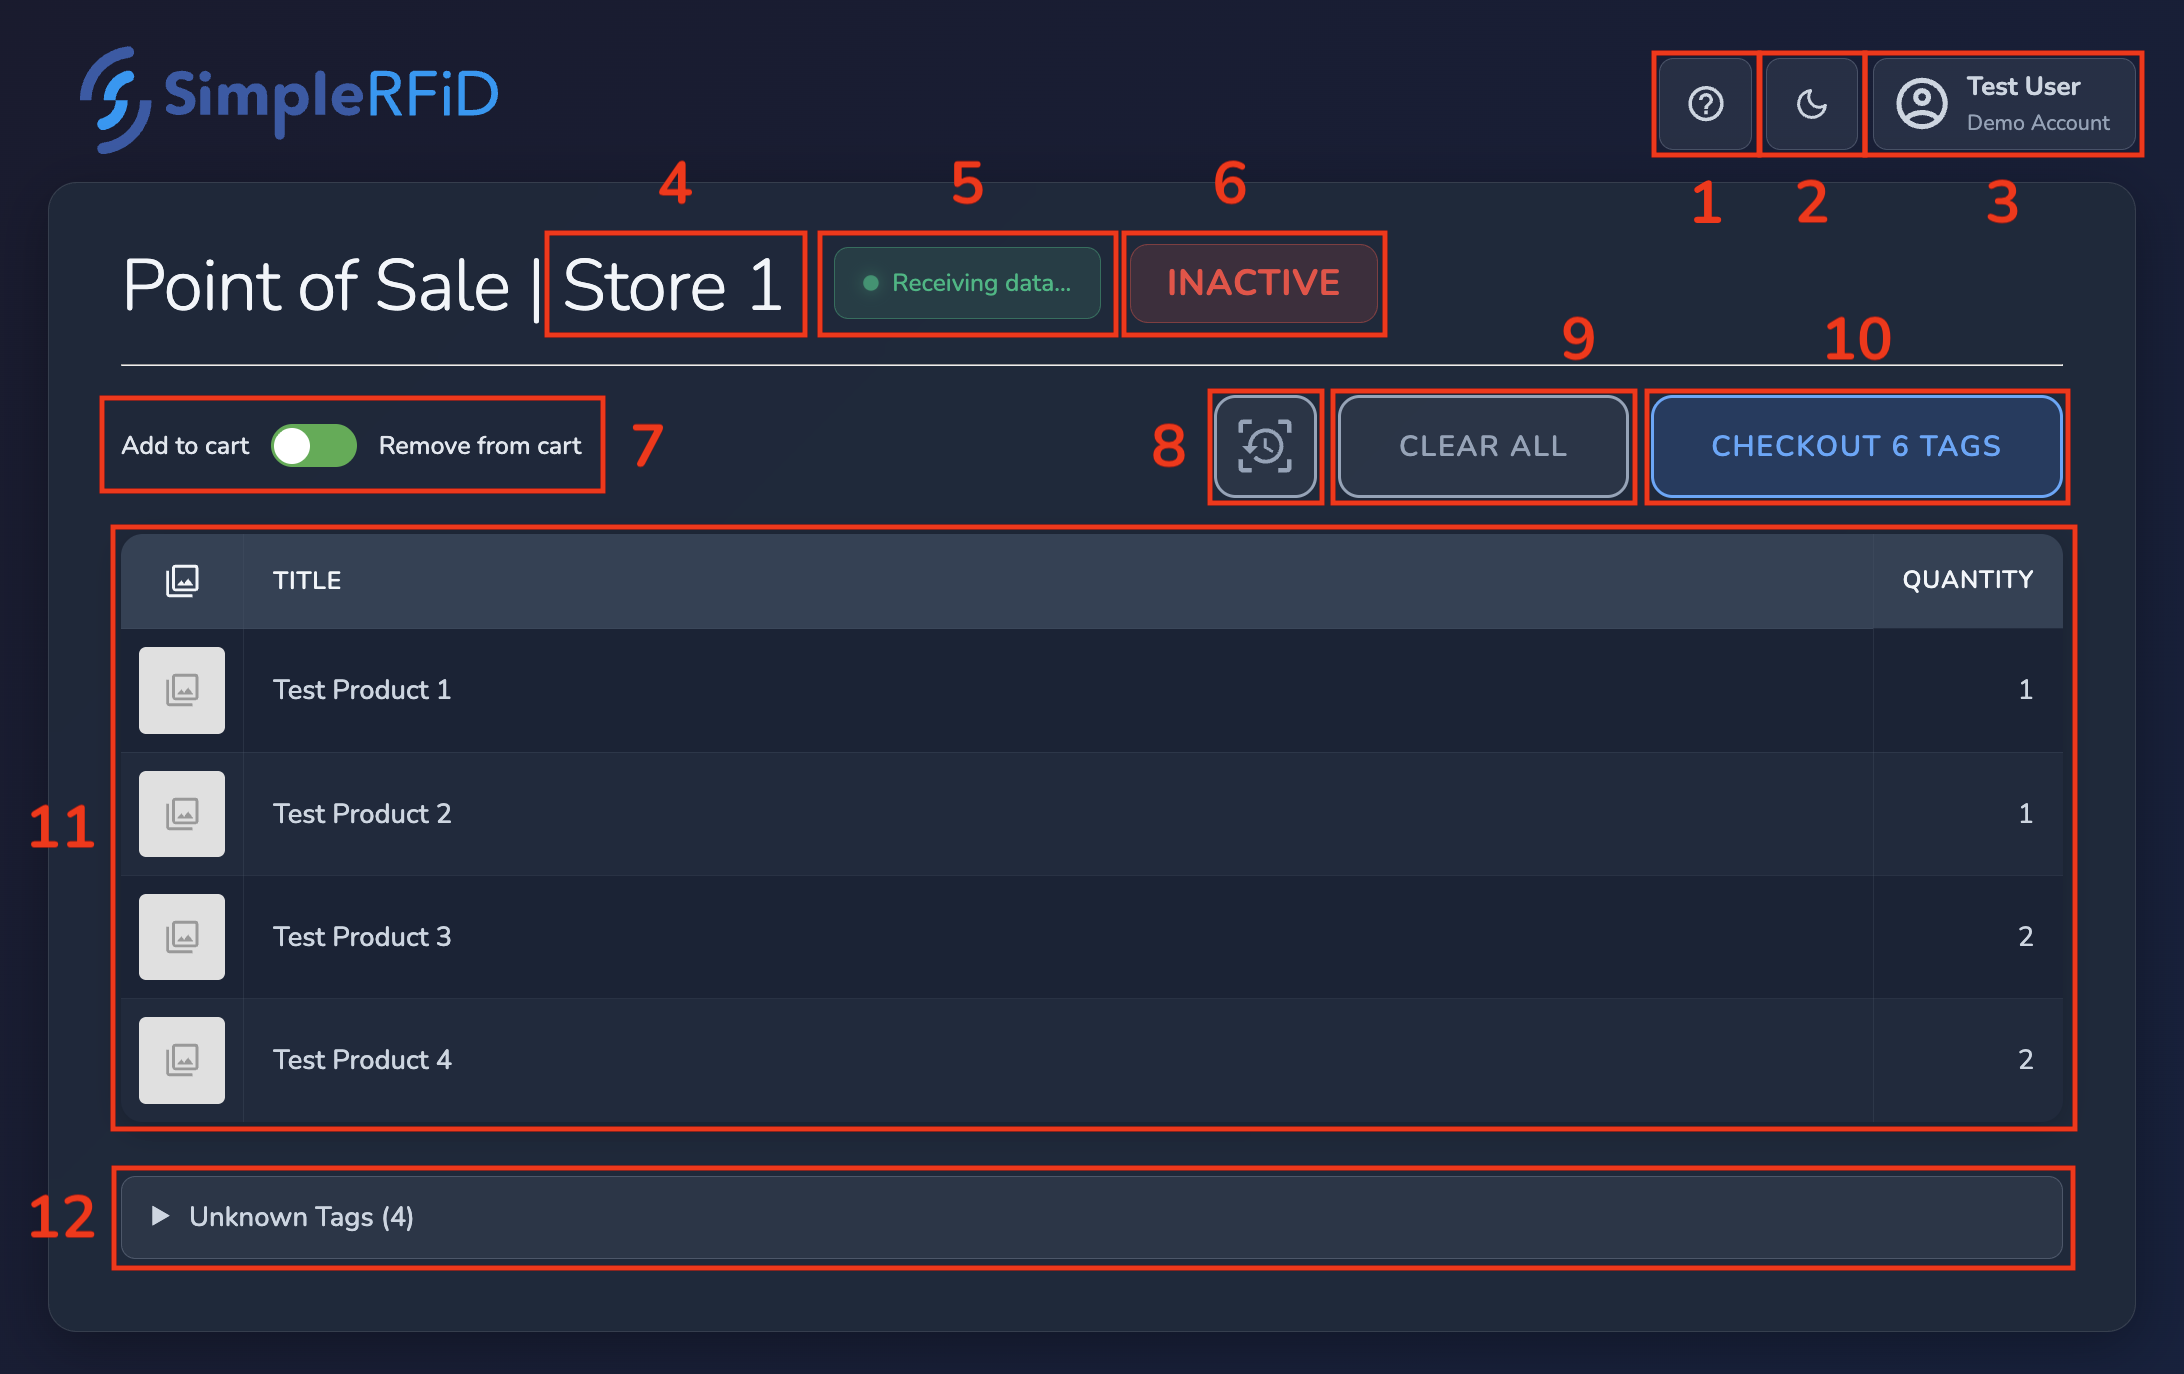Click the user avatar icon
The image size is (2184, 1374).
tap(1921, 104)
